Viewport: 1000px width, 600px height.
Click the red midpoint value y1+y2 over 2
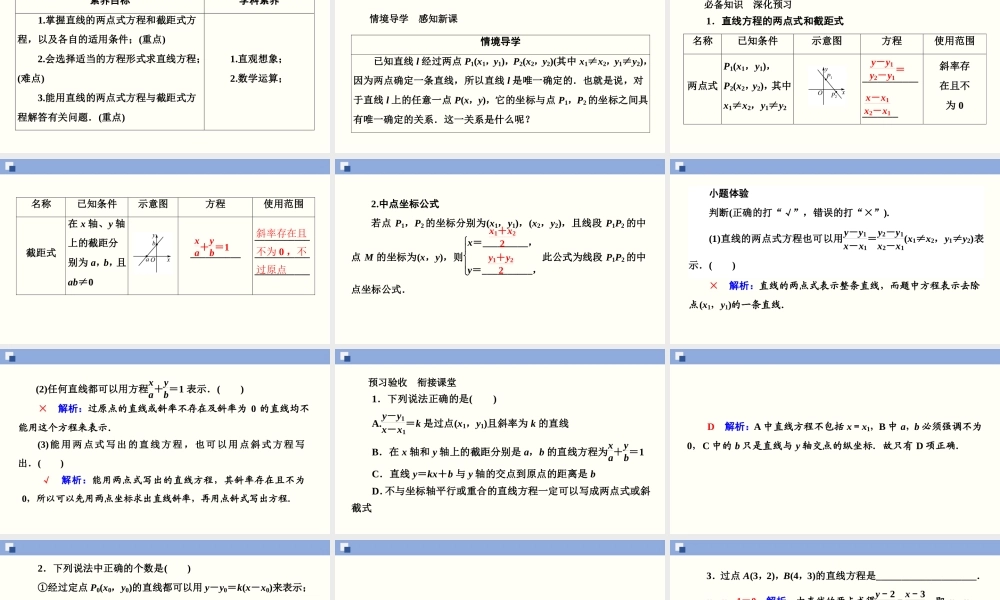click(501, 264)
